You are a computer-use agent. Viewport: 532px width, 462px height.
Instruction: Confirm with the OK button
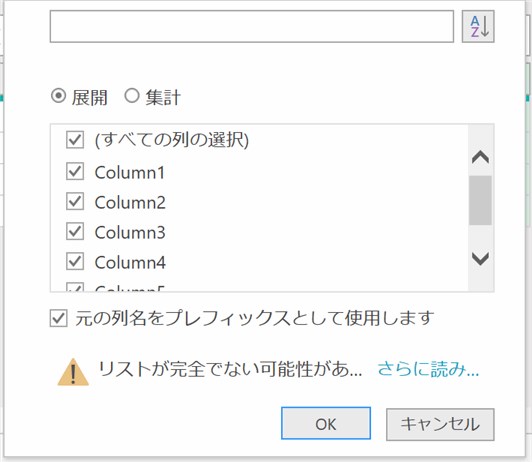click(x=326, y=423)
